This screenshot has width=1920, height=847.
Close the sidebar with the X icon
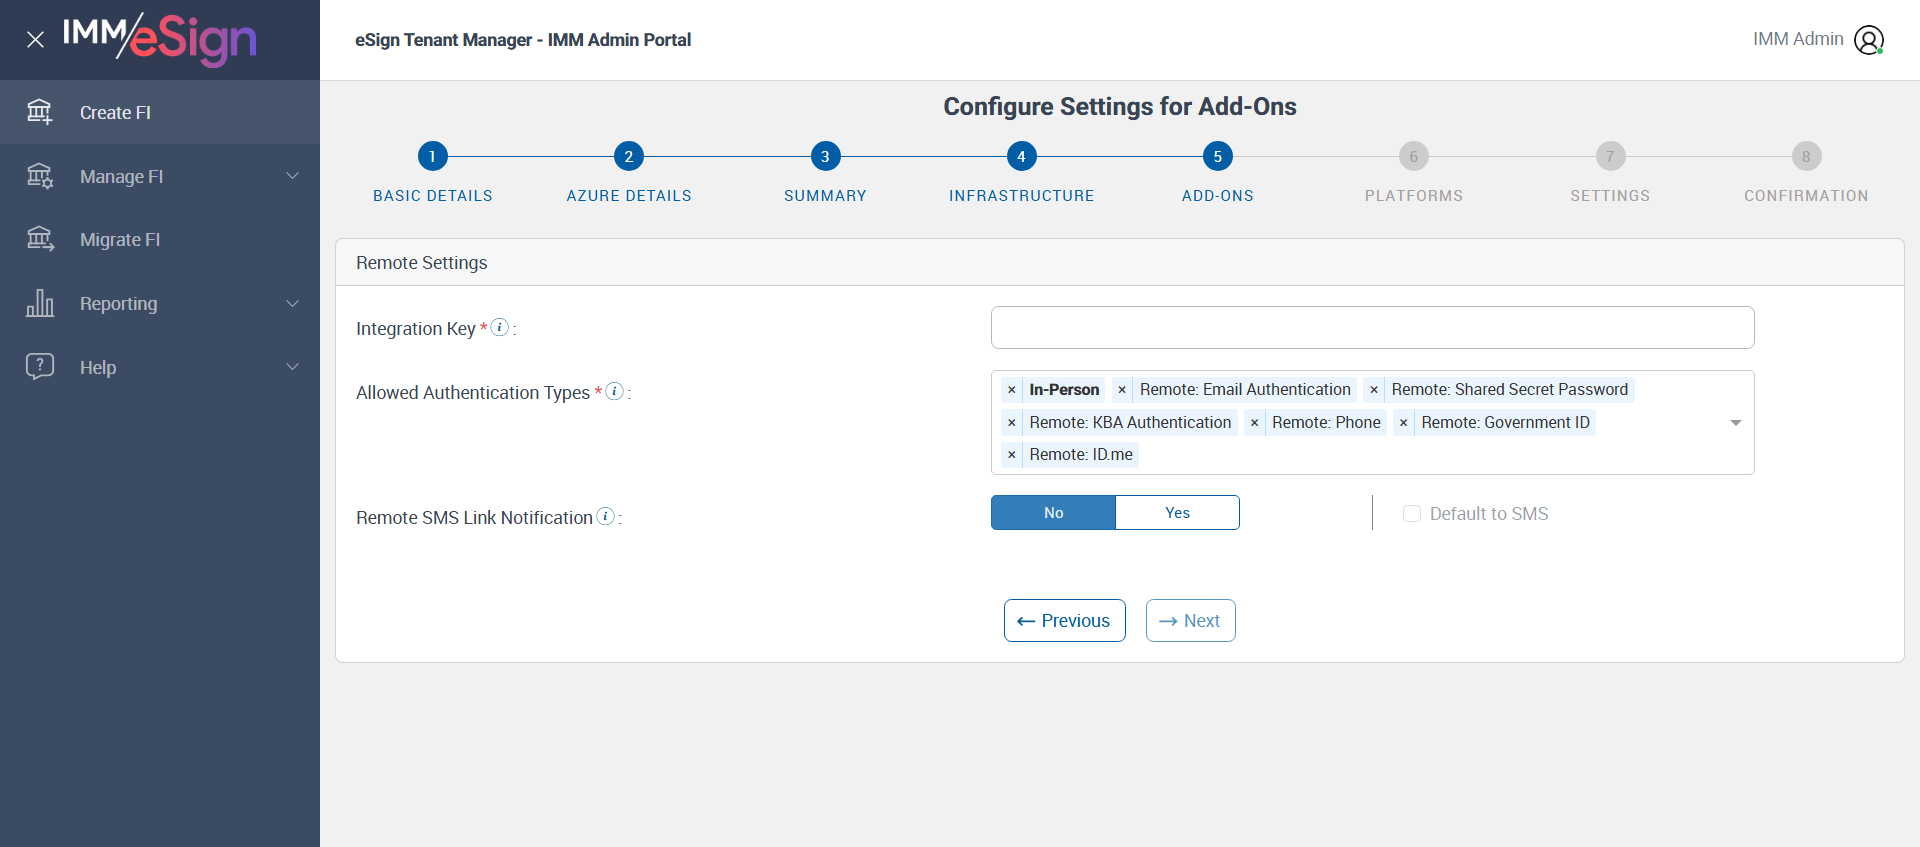[x=35, y=40]
